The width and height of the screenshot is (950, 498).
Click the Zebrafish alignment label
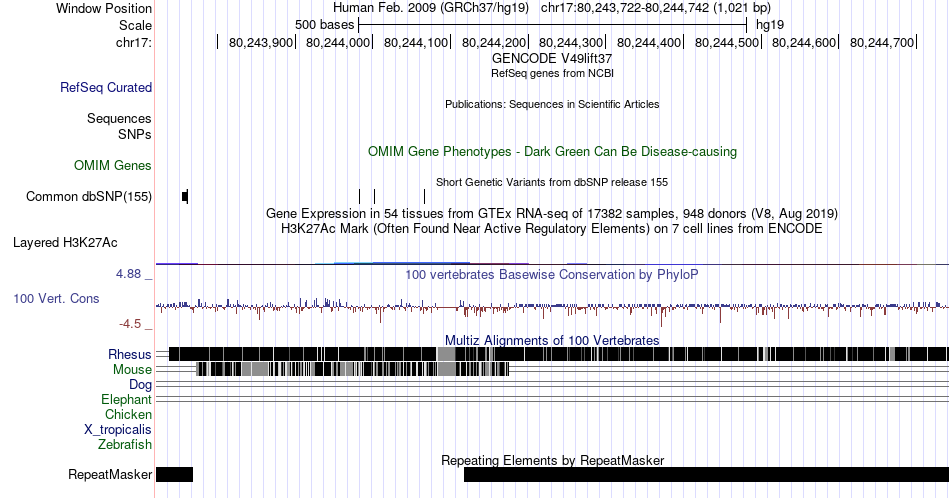coord(125,444)
